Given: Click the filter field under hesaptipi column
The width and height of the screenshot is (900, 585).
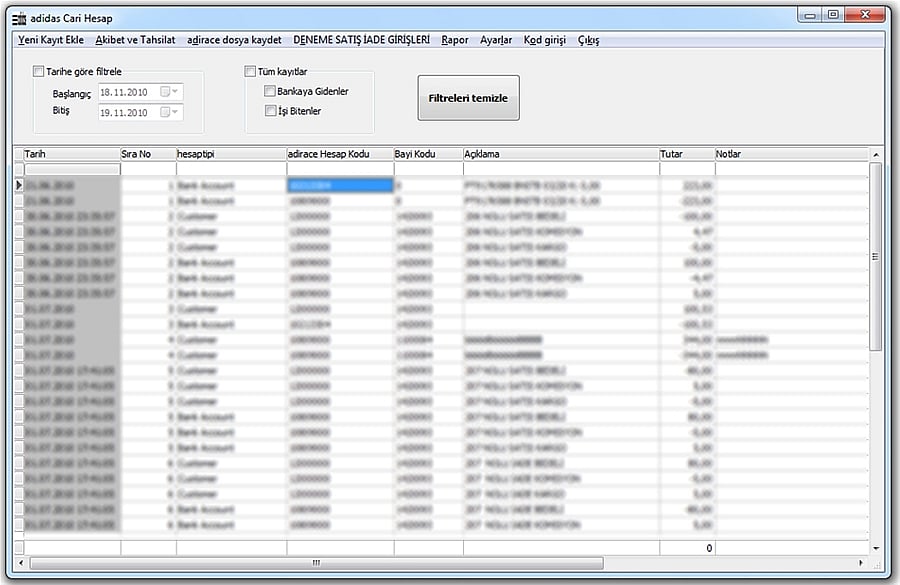Looking at the screenshot, I should 231,169.
